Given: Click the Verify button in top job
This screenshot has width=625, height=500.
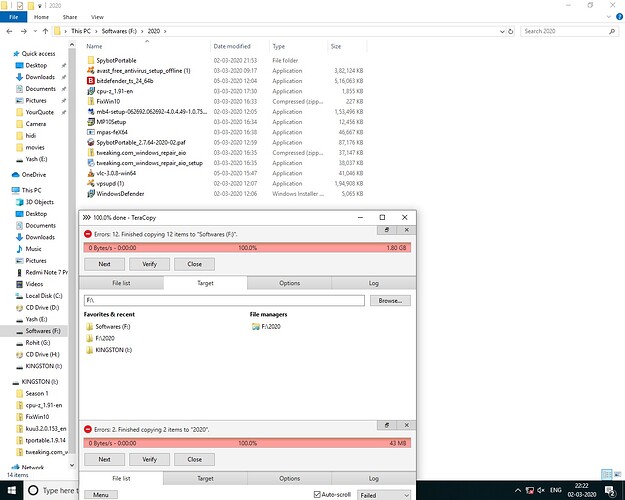Looking at the screenshot, I should [150, 264].
